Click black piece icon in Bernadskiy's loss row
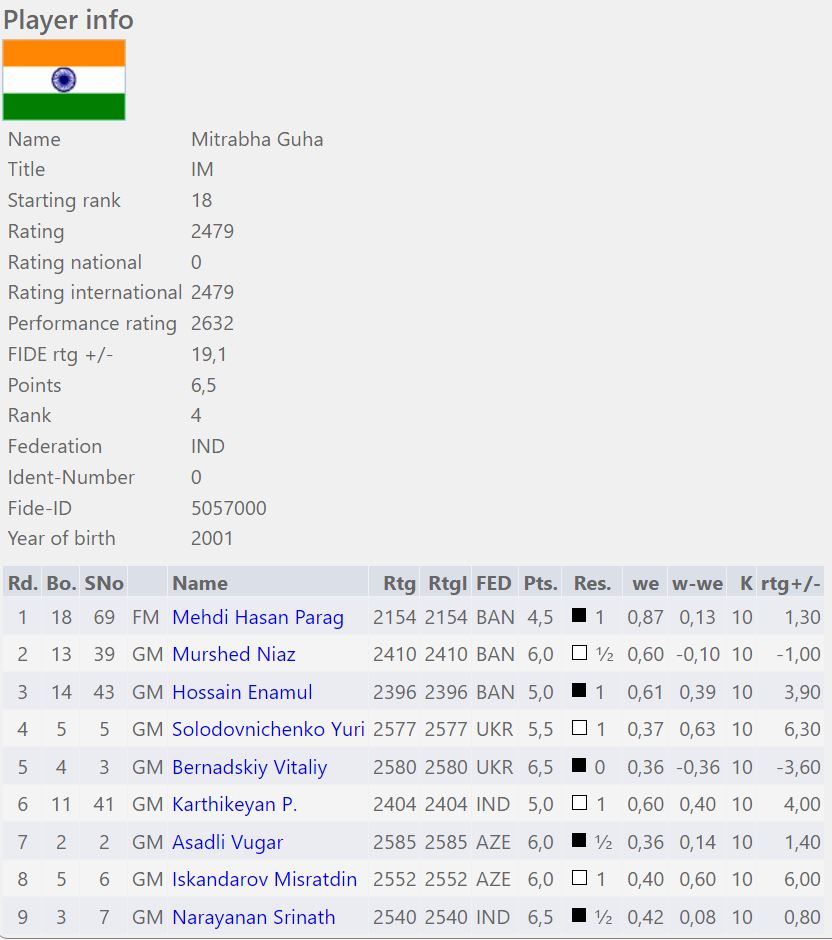 coord(579,766)
